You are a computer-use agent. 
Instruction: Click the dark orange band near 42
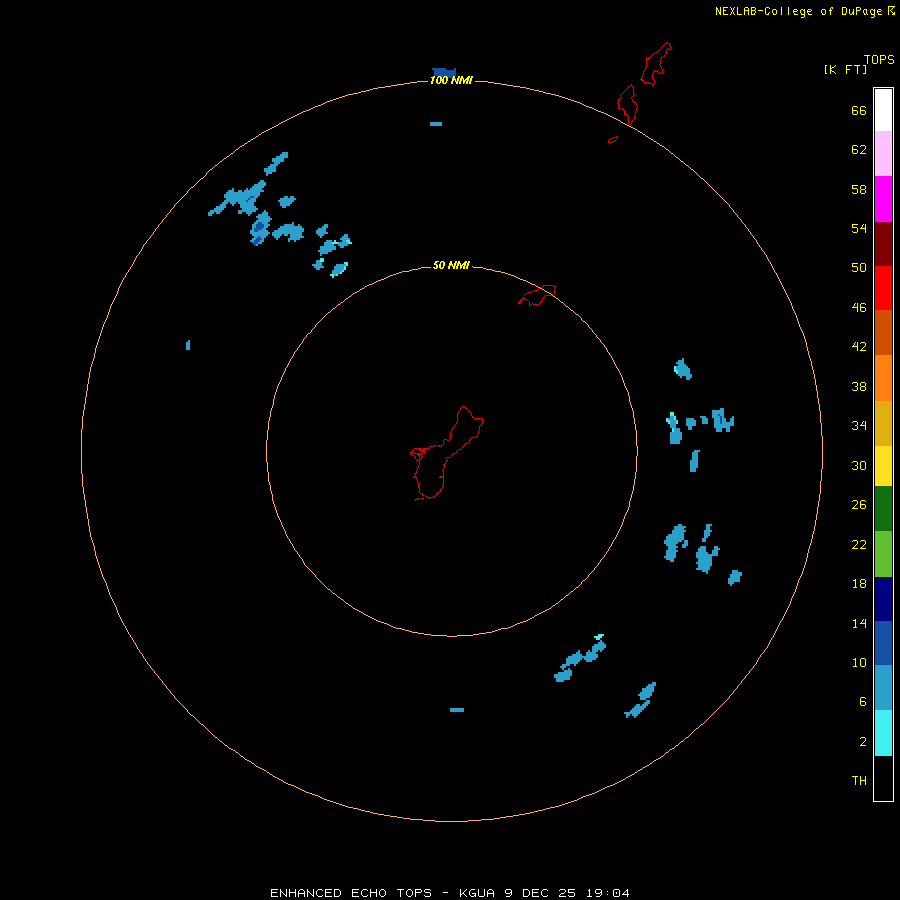click(883, 332)
